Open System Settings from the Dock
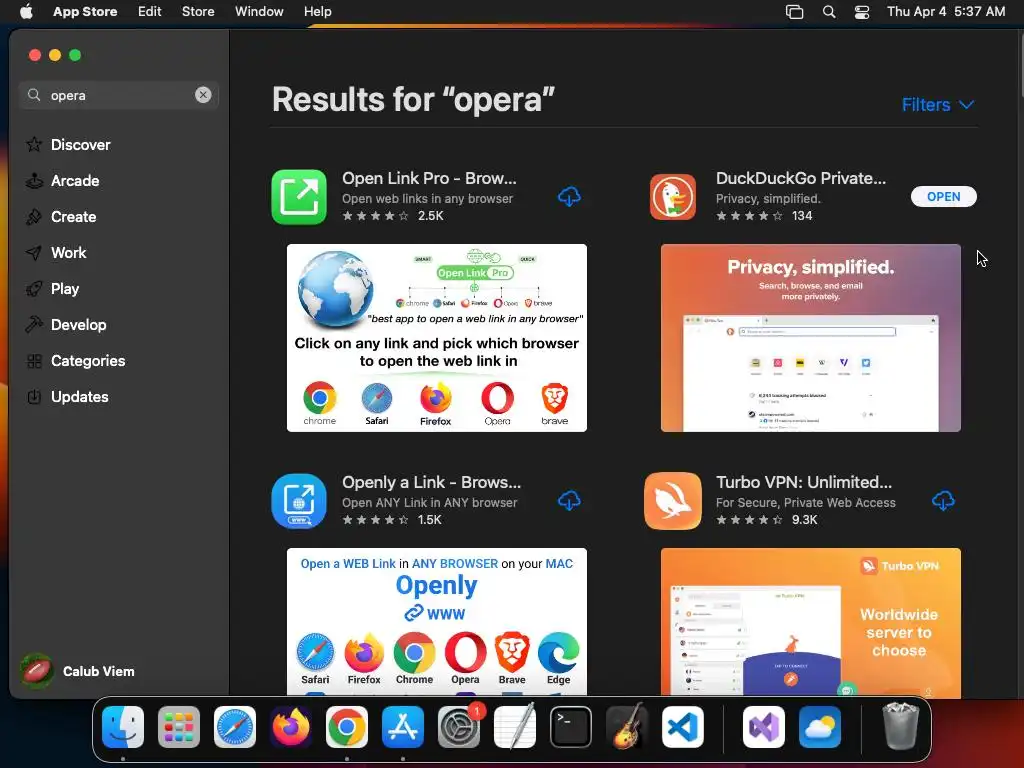The image size is (1024, 768). point(459,727)
